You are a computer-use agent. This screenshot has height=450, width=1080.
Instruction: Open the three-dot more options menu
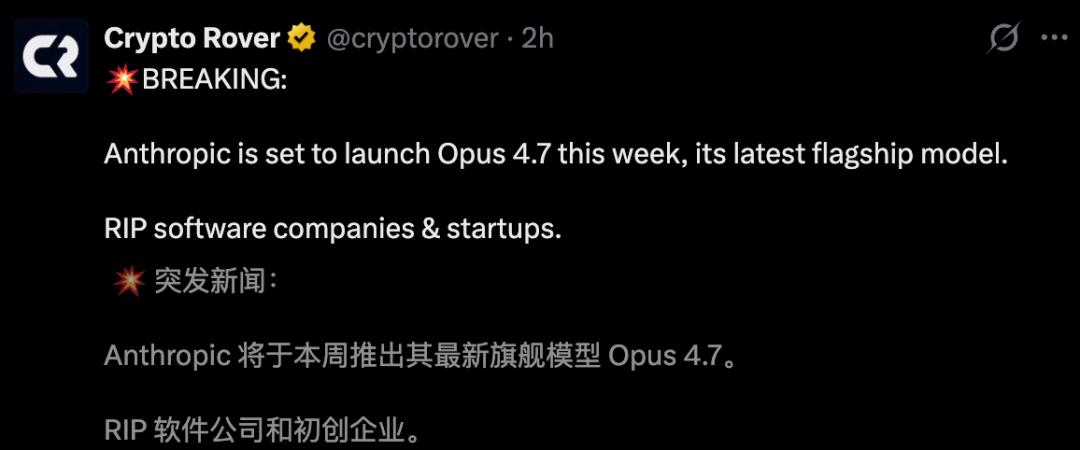(x=1054, y=39)
